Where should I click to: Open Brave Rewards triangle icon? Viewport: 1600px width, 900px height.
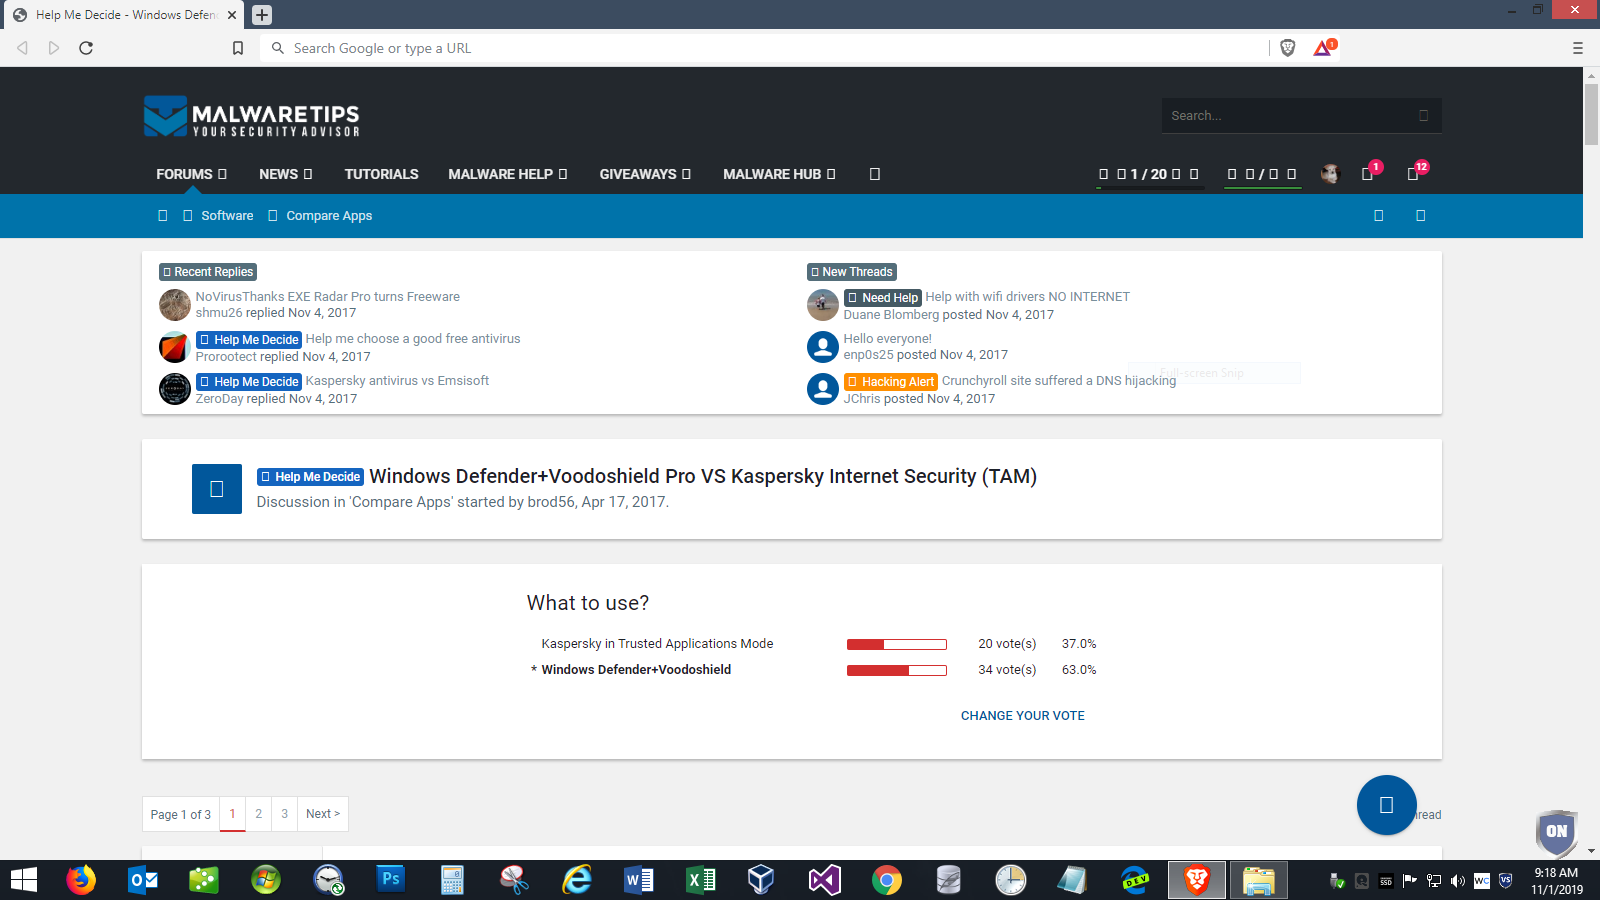point(1323,48)
